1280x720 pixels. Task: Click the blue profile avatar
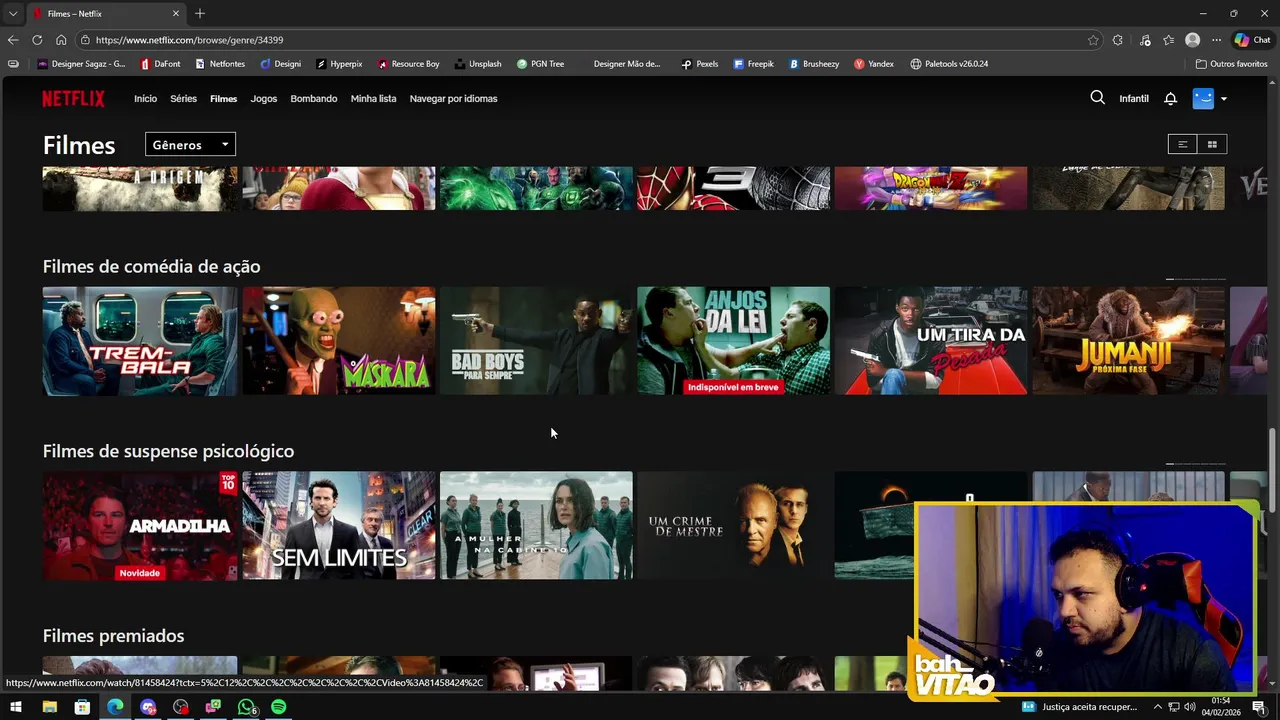tap(1203, 98)
